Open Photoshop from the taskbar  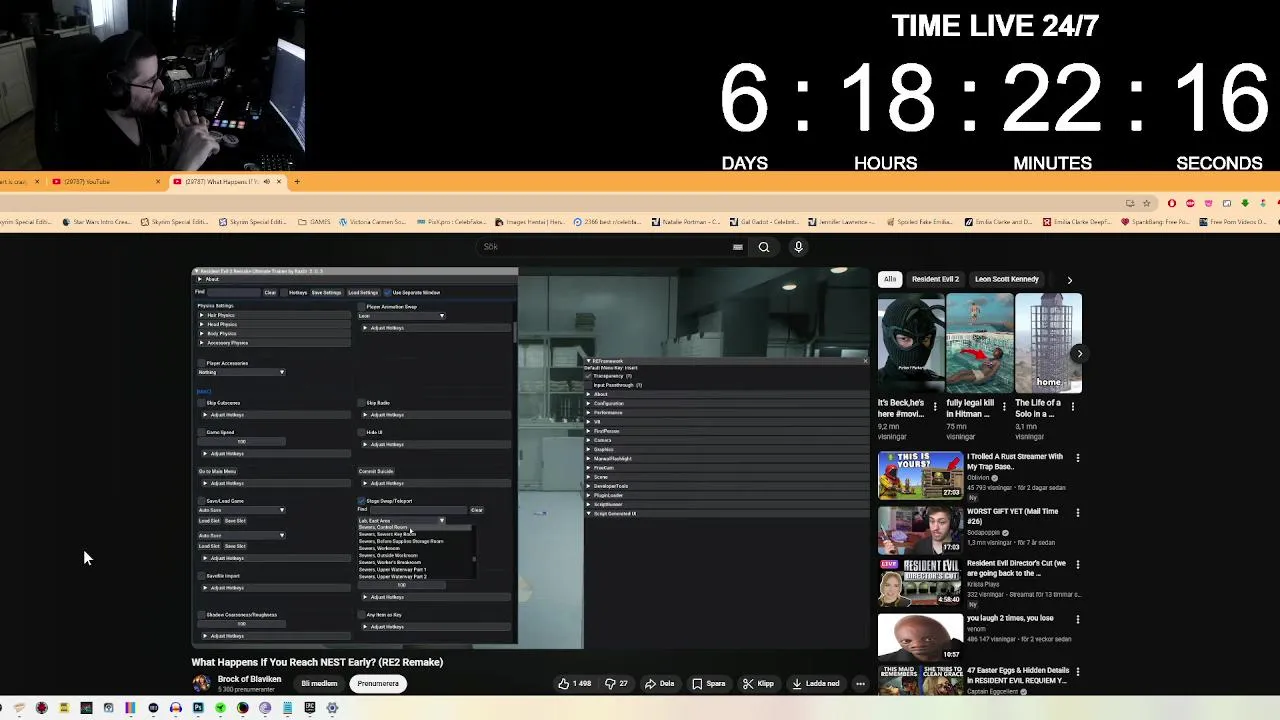pyautogui.click(x=198, y=708)
